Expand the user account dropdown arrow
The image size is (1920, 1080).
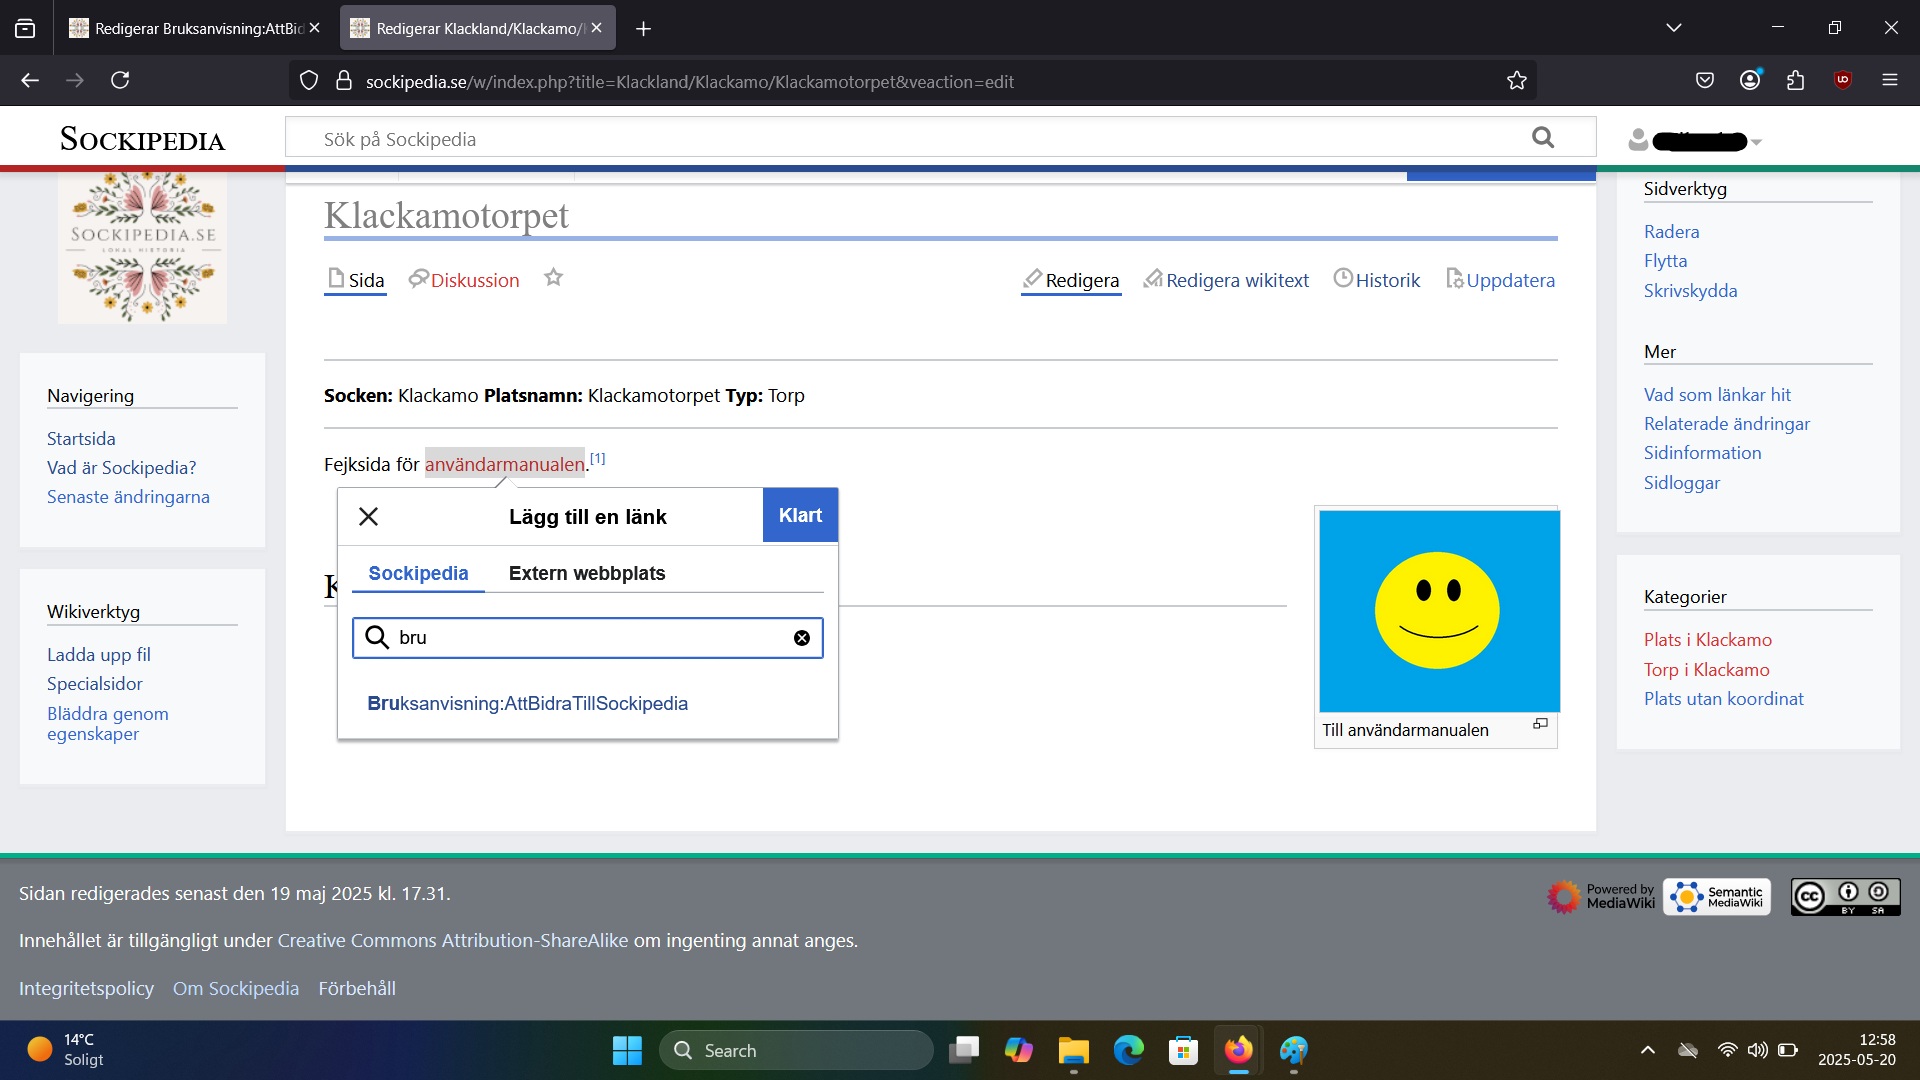(x=1757, y=142)
